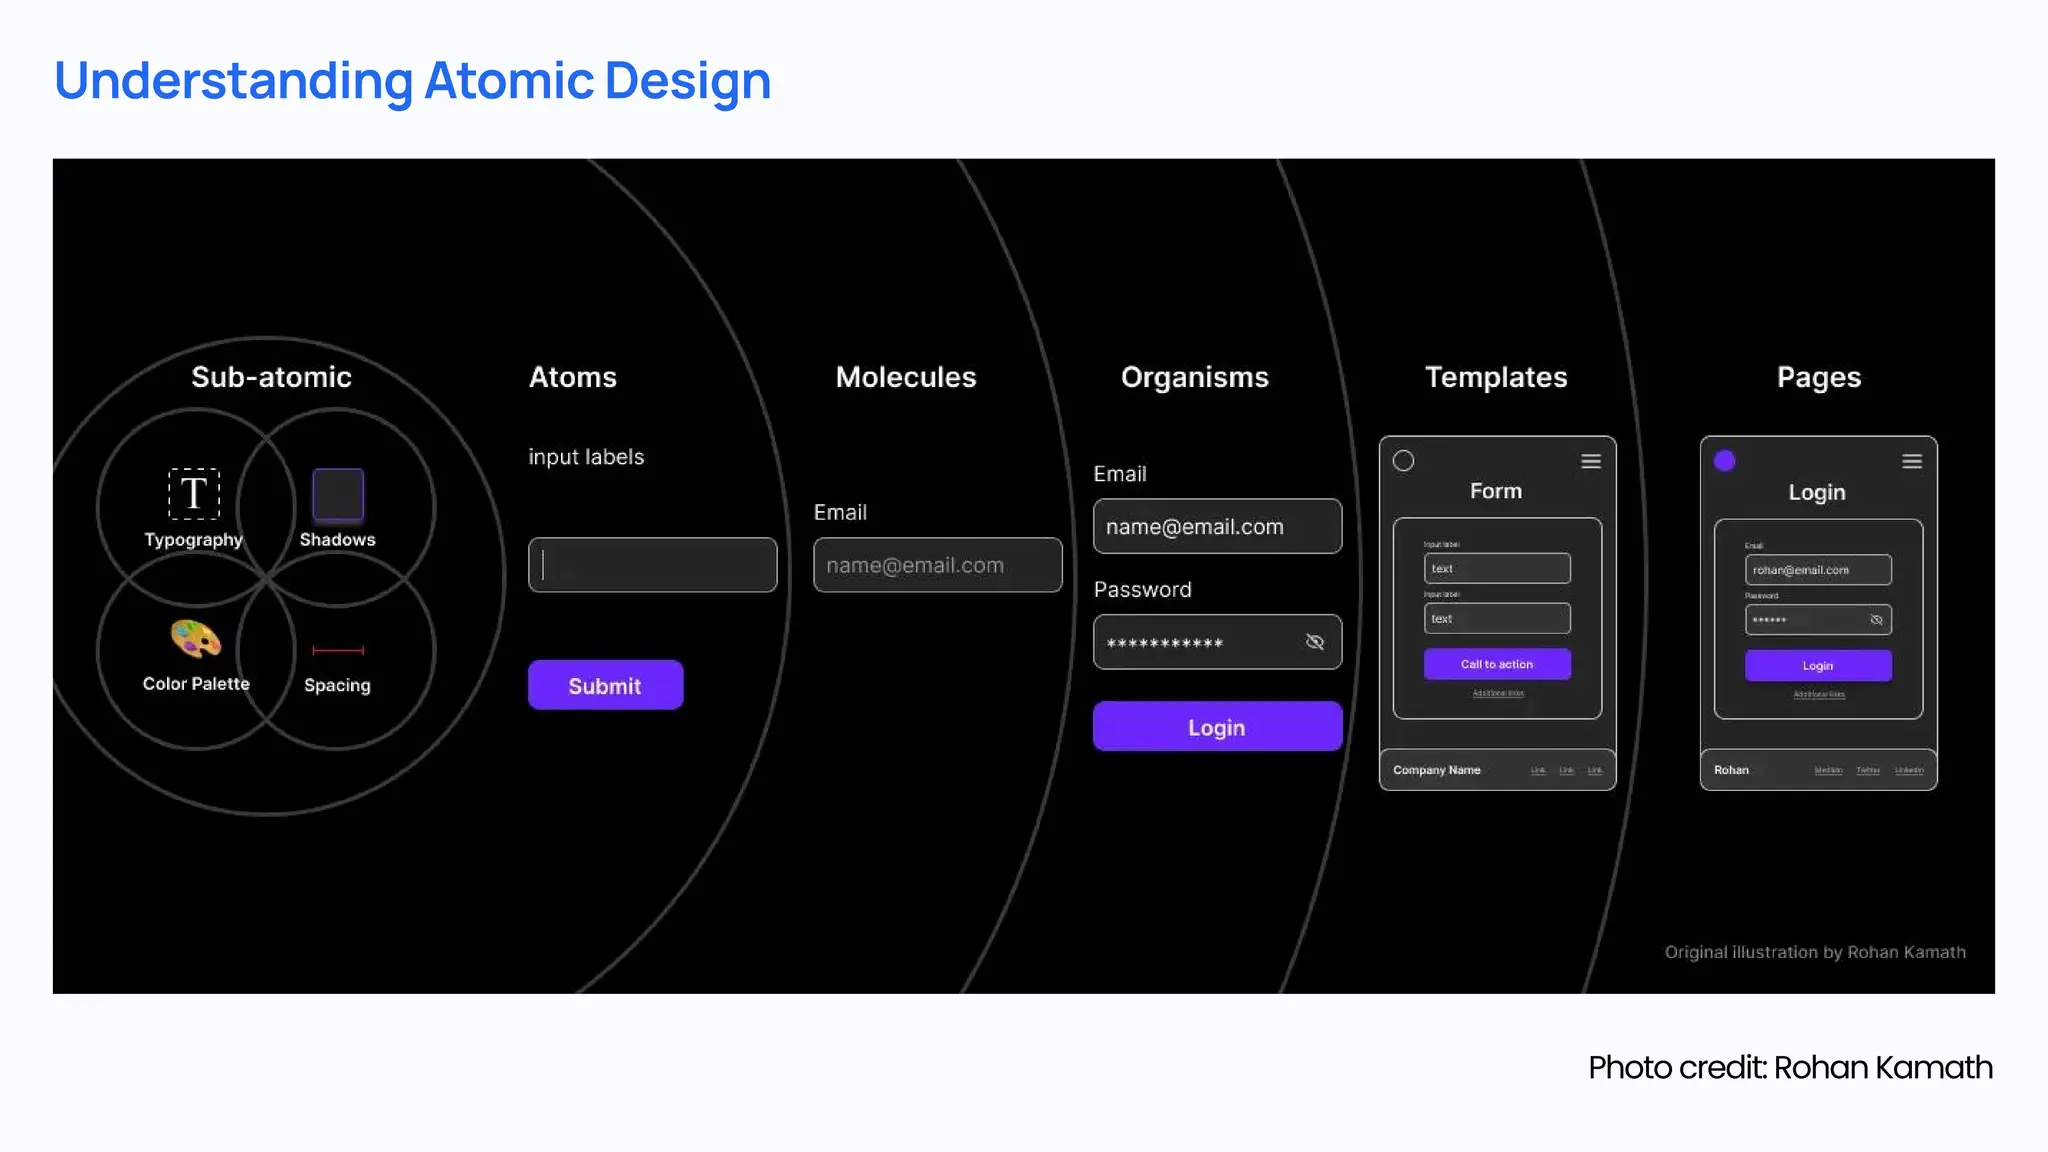The image size is (2048, 1152).
Task: Click the small Login button on Pages card
Action: coord(1818,666)
